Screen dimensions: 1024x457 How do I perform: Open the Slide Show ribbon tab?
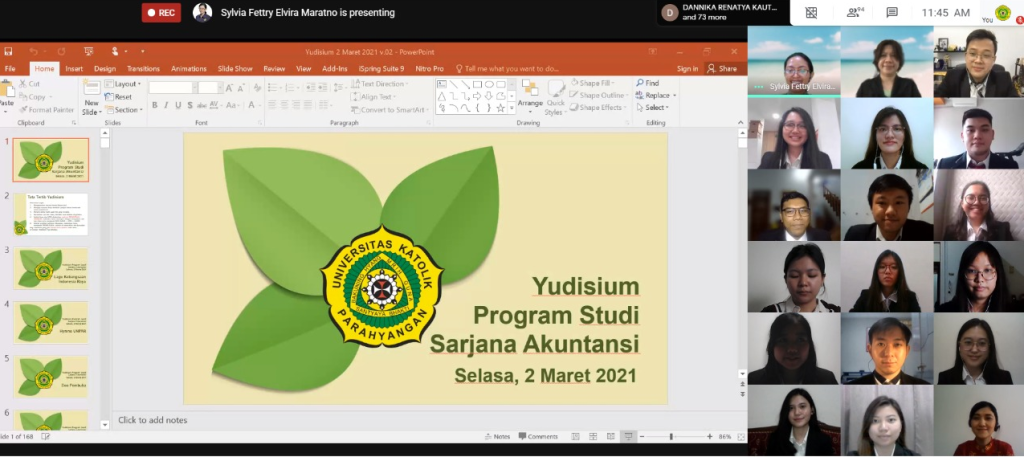[x=235, y=69]
